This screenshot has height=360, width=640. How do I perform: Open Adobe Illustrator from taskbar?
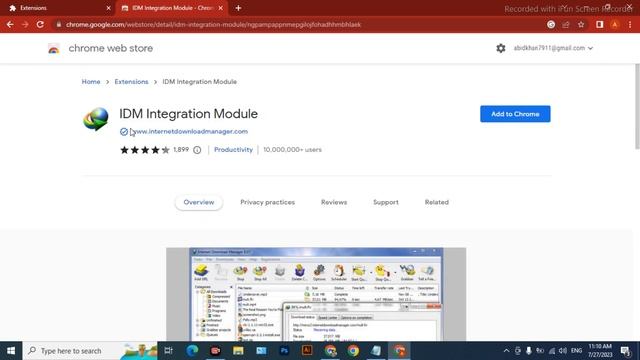pos(307,351)
